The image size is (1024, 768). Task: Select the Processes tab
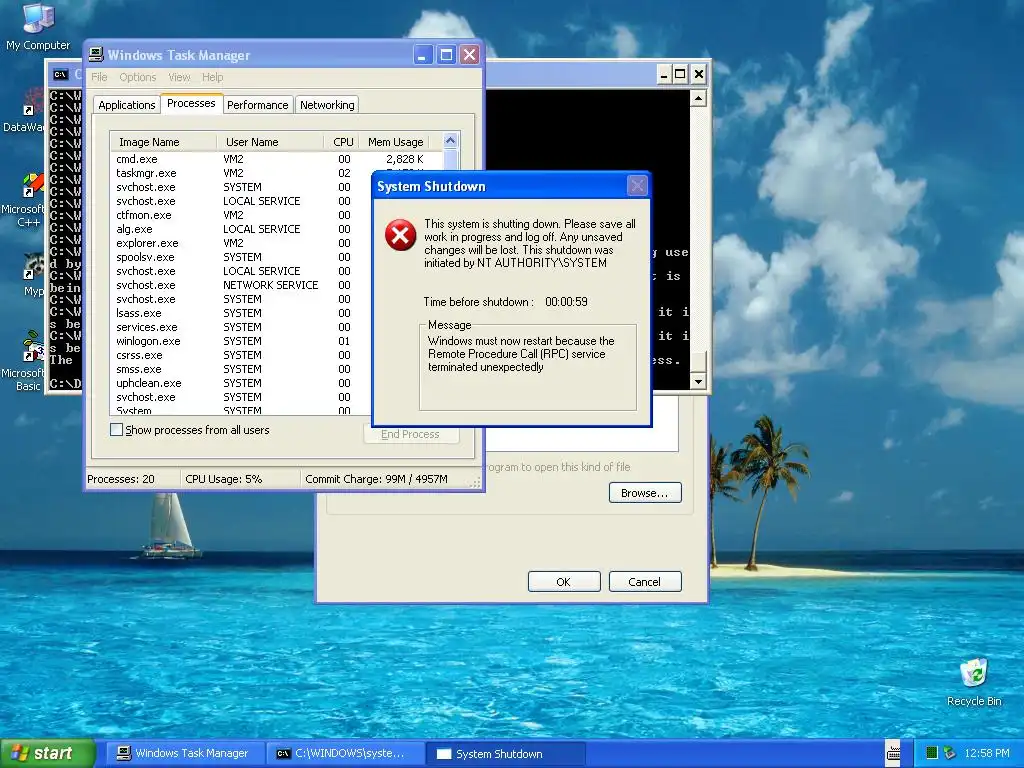(191, 103)
